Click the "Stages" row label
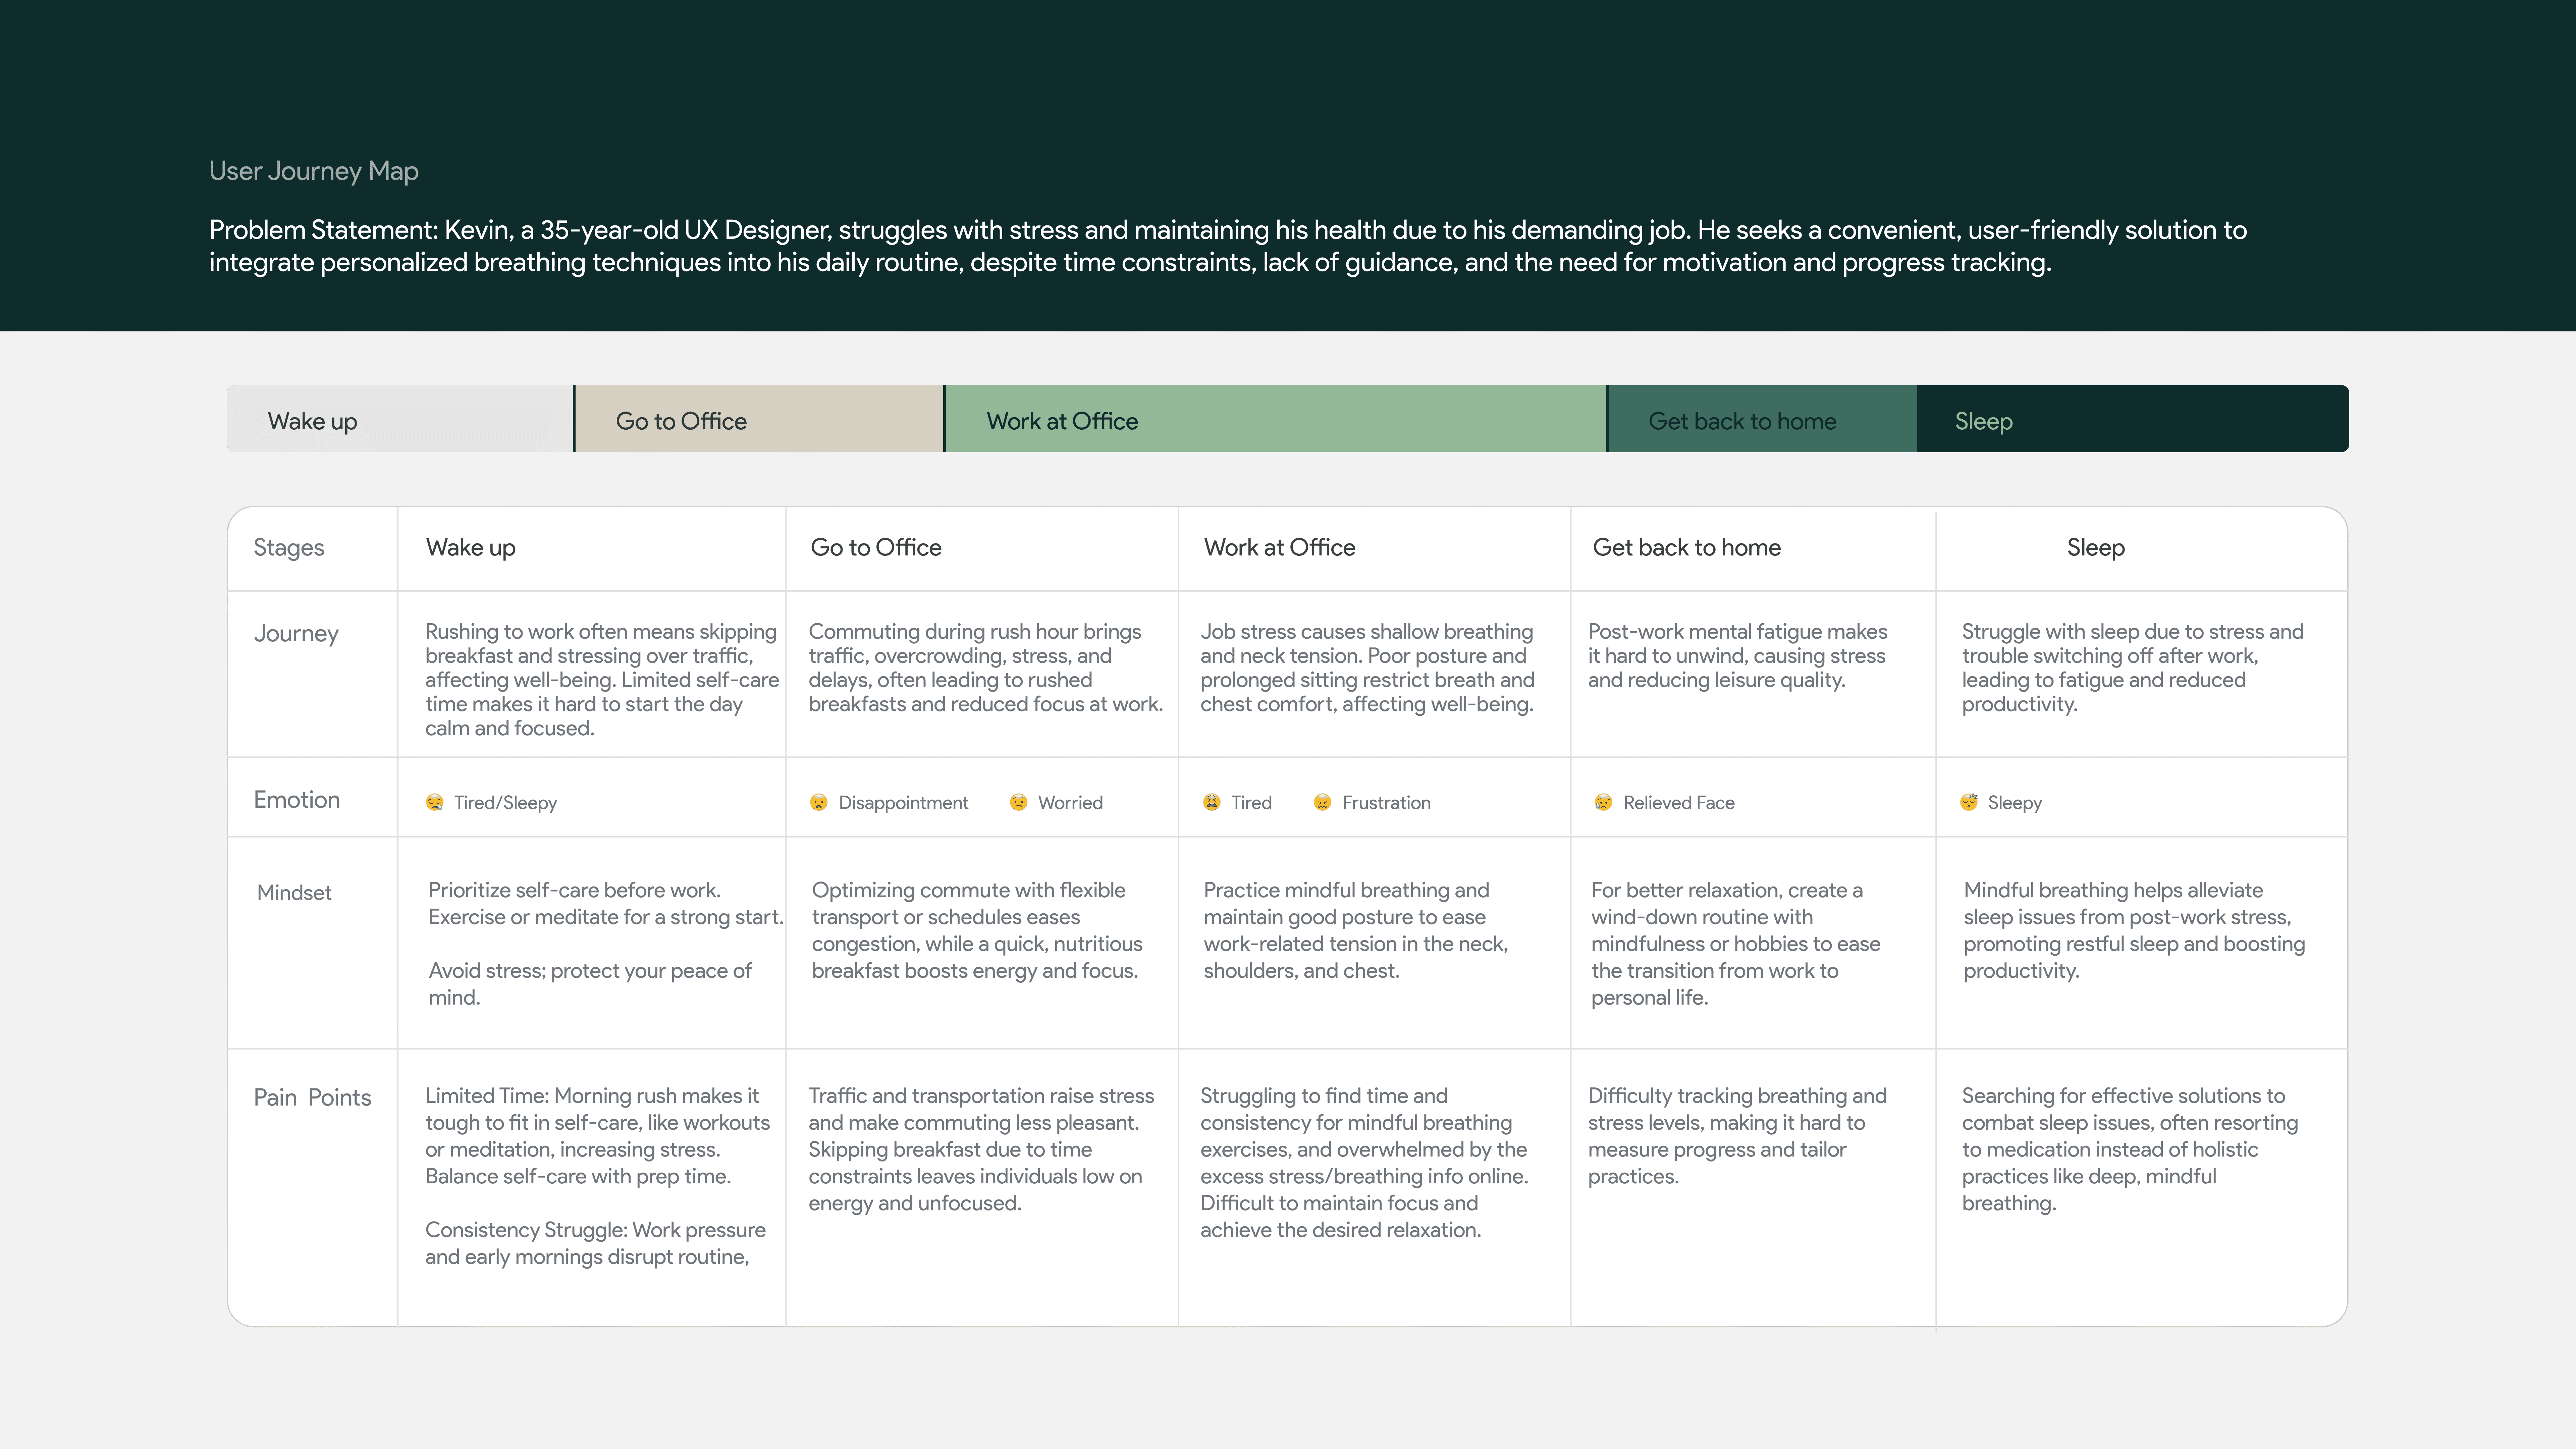This screenshot has width=2576, height=1449. pos(289,548)
